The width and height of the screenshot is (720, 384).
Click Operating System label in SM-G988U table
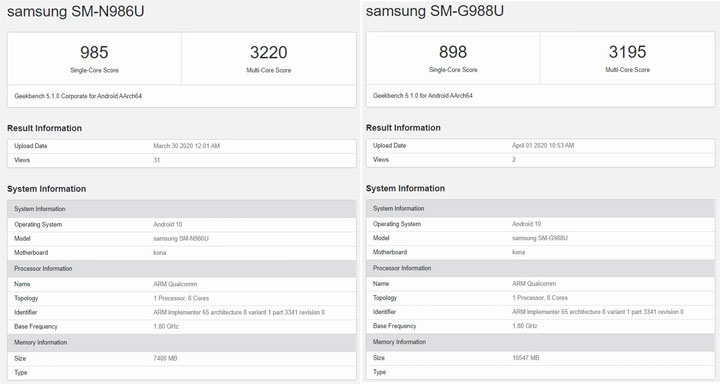pyautogui.click(x=397, y=224)
